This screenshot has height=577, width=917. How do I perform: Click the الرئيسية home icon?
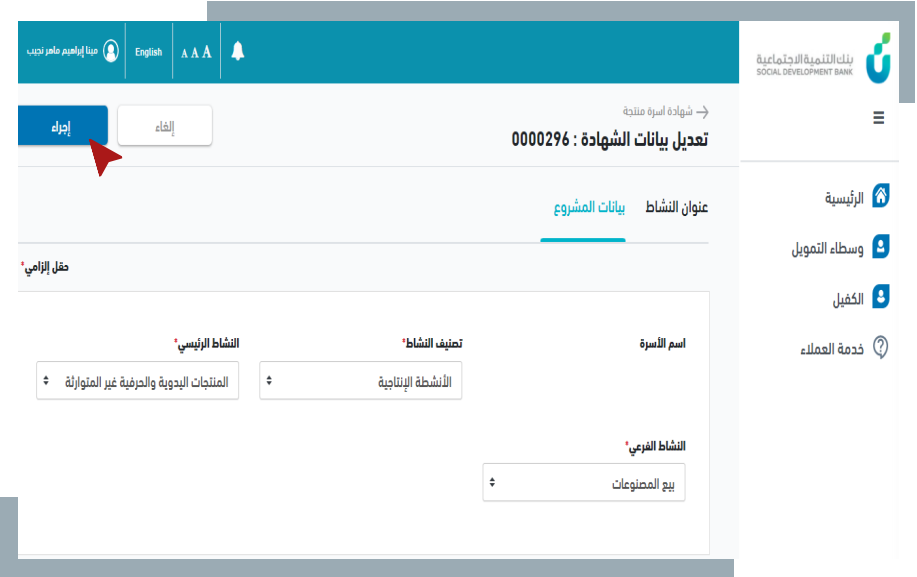[881, 196]
